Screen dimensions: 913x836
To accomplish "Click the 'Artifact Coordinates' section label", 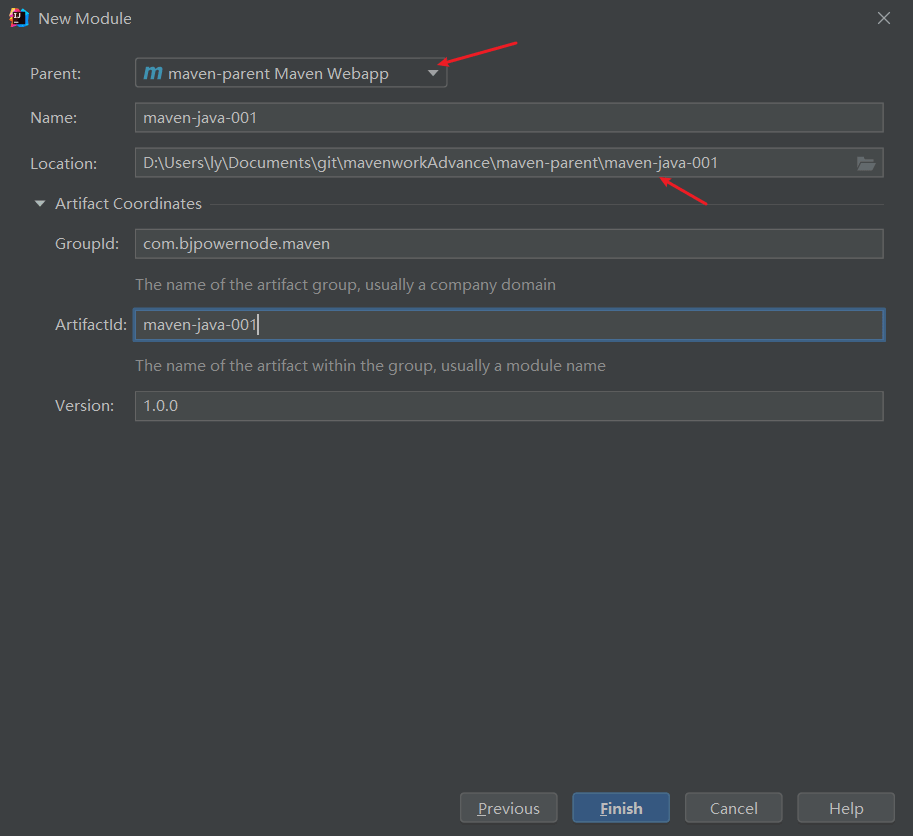I will click(x=128, y=204).
